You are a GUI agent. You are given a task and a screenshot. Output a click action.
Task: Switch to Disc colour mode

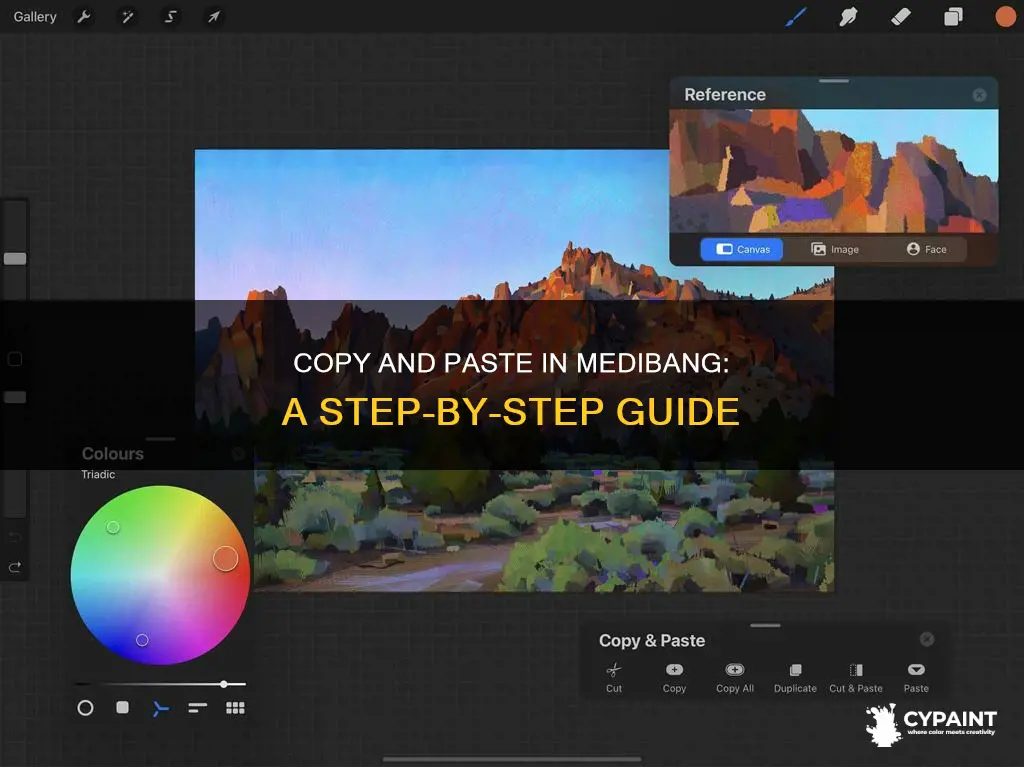85,708
